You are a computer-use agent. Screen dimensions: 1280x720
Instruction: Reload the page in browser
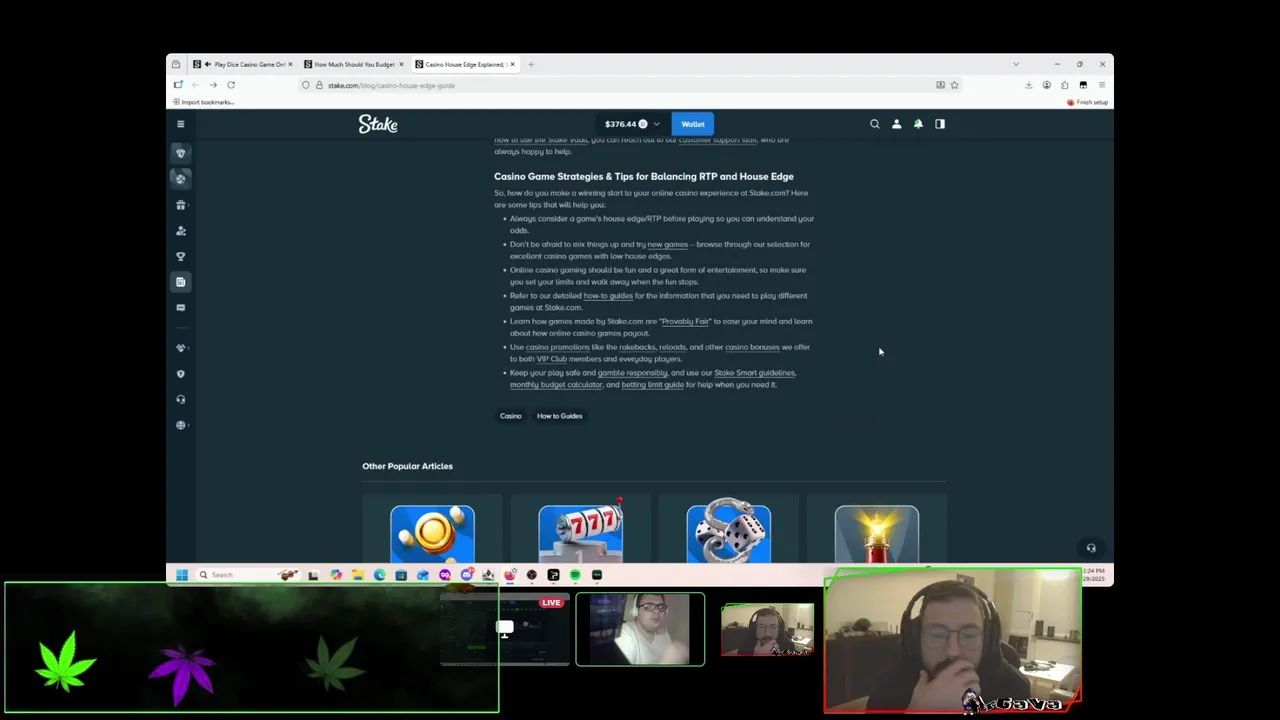pos(231,85)
